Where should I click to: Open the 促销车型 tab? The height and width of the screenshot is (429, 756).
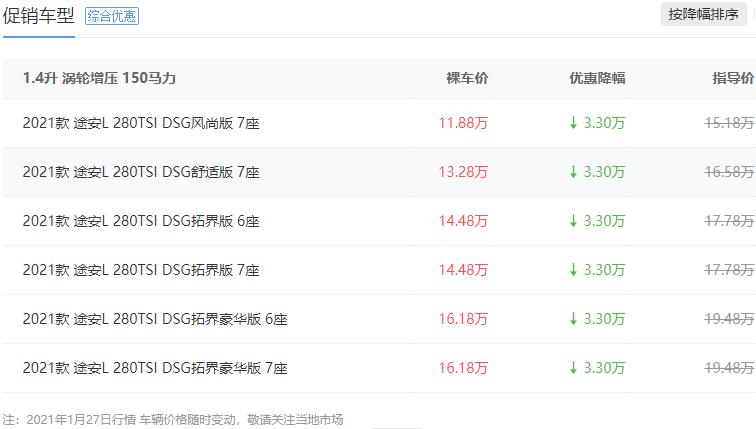(x=39, y=16)
